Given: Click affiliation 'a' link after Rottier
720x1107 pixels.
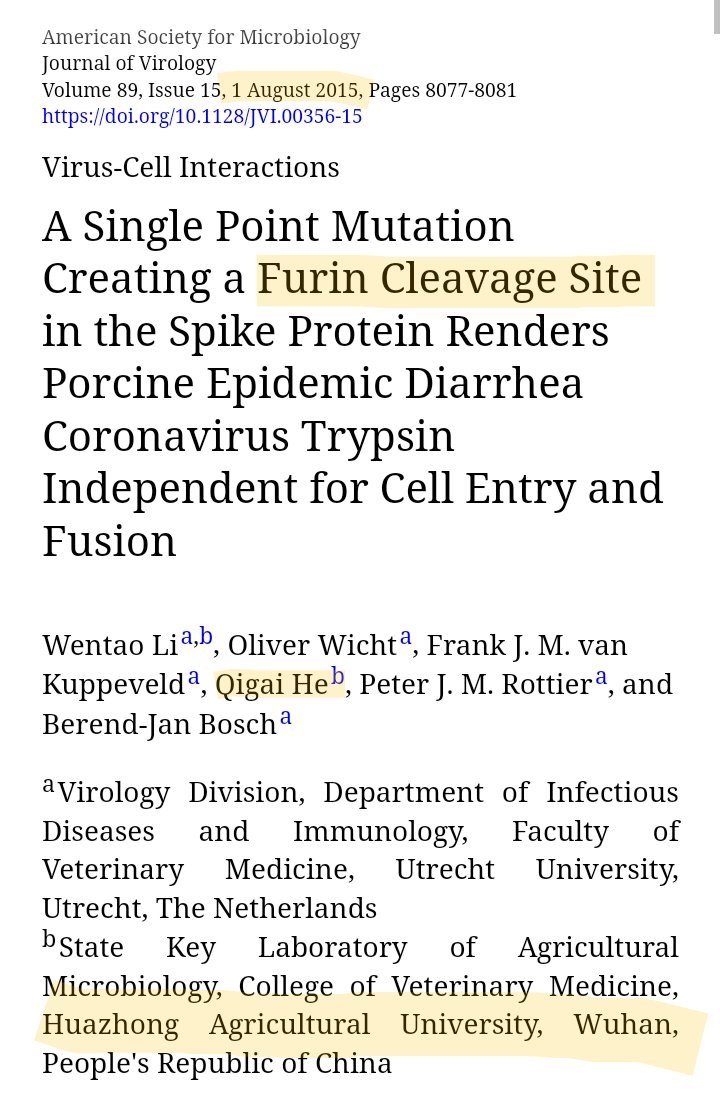Looking at the screenshot, I should tap(601, 678).
